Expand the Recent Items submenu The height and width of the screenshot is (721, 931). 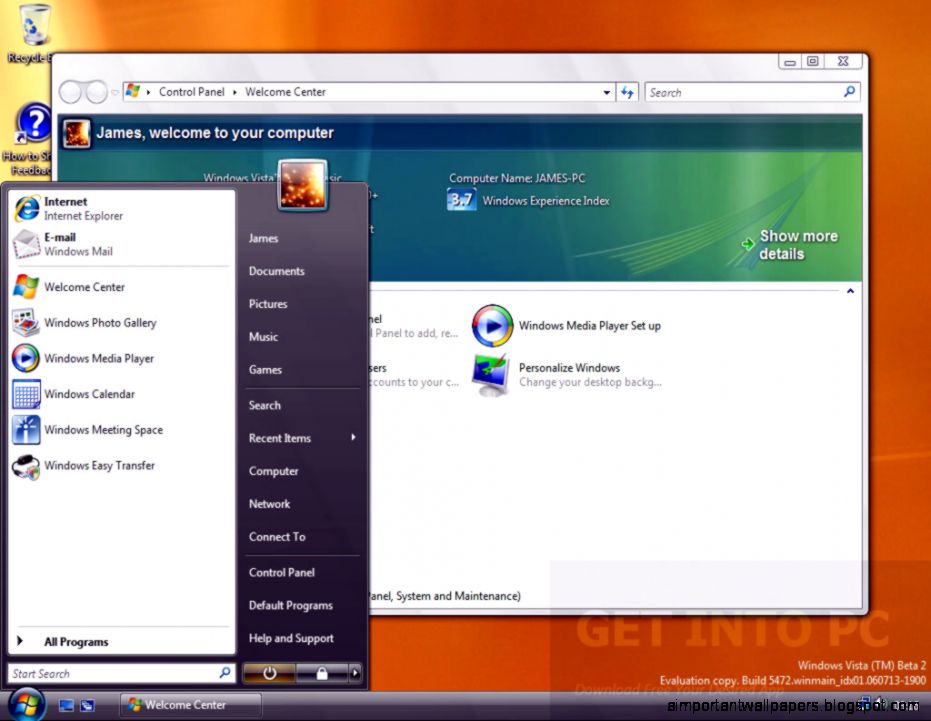[279, 438]
